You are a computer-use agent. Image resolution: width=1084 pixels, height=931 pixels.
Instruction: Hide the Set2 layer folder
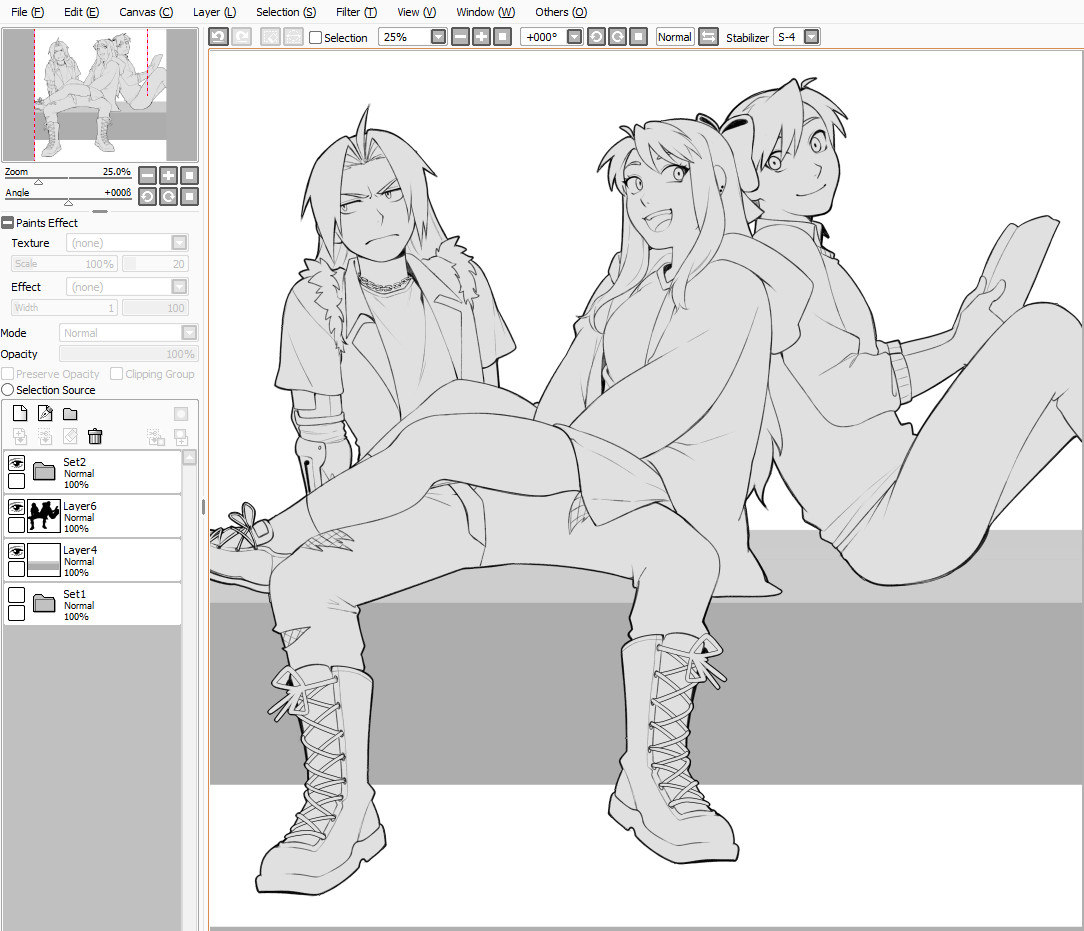pos(17,463)
